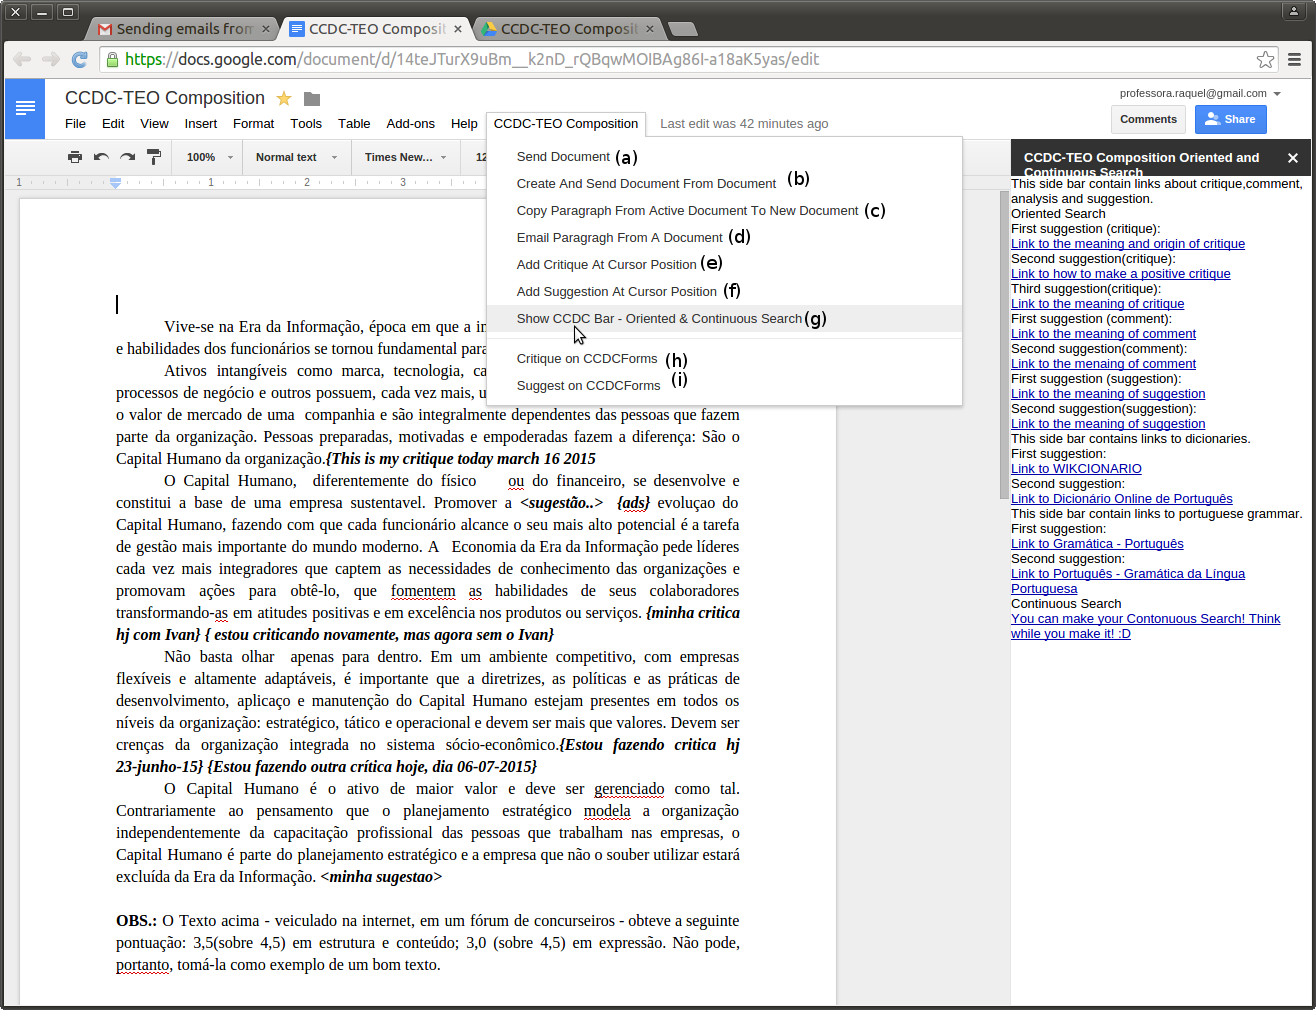Select Send Document from the menu

click(x=564, y=156)
